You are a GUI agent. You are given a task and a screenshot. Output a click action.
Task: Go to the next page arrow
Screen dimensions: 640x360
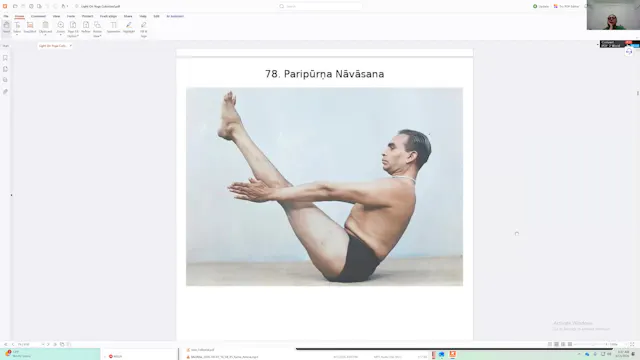click(48, 344)
